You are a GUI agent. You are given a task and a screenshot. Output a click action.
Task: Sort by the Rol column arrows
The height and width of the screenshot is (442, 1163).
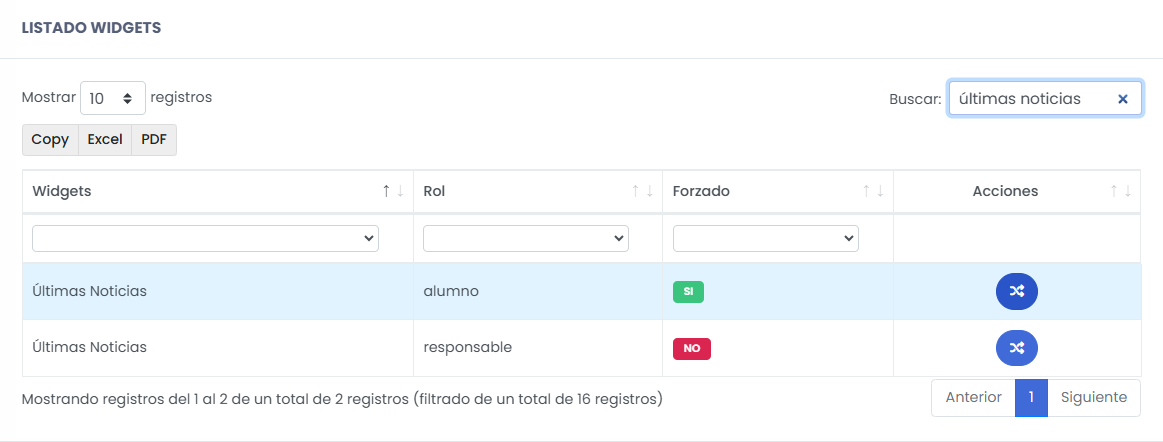642,191
